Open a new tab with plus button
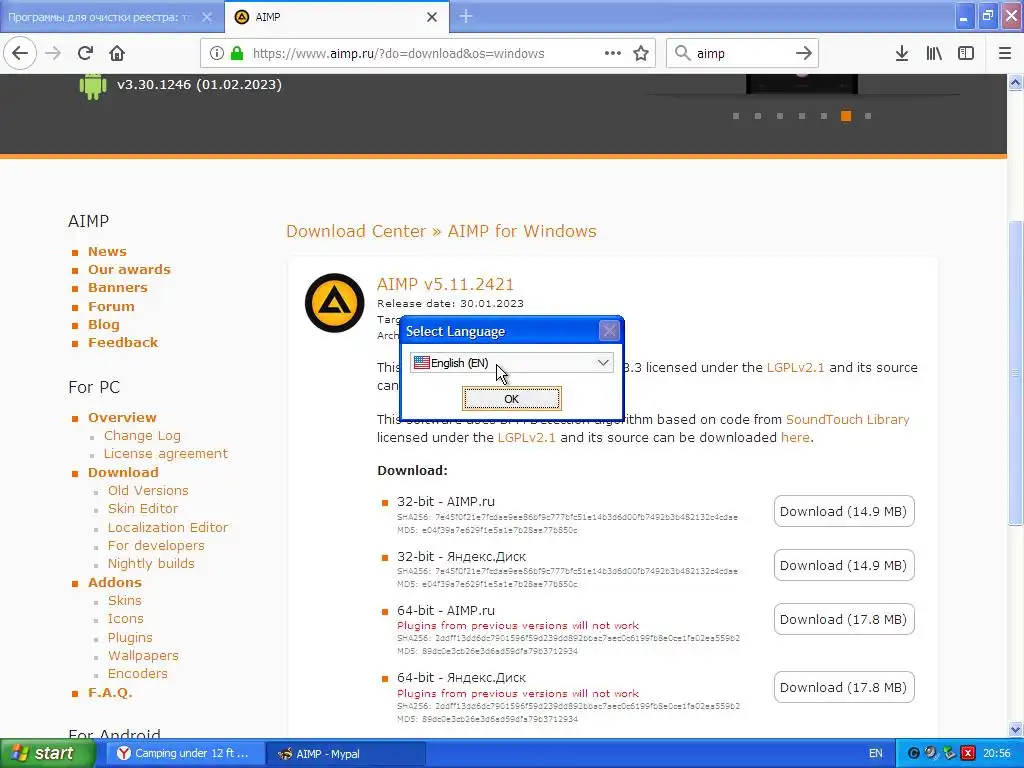Viewport: 1024px width, 768px height. tap(466, 16)
